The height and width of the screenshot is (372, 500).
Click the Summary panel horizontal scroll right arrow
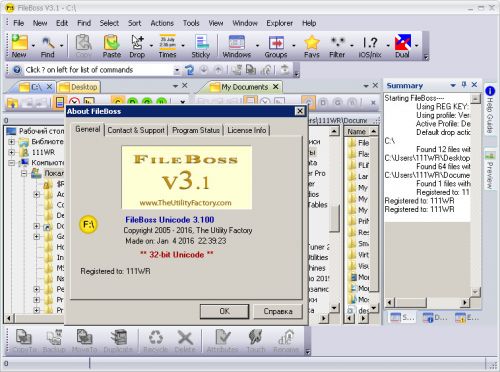[464, 303]
